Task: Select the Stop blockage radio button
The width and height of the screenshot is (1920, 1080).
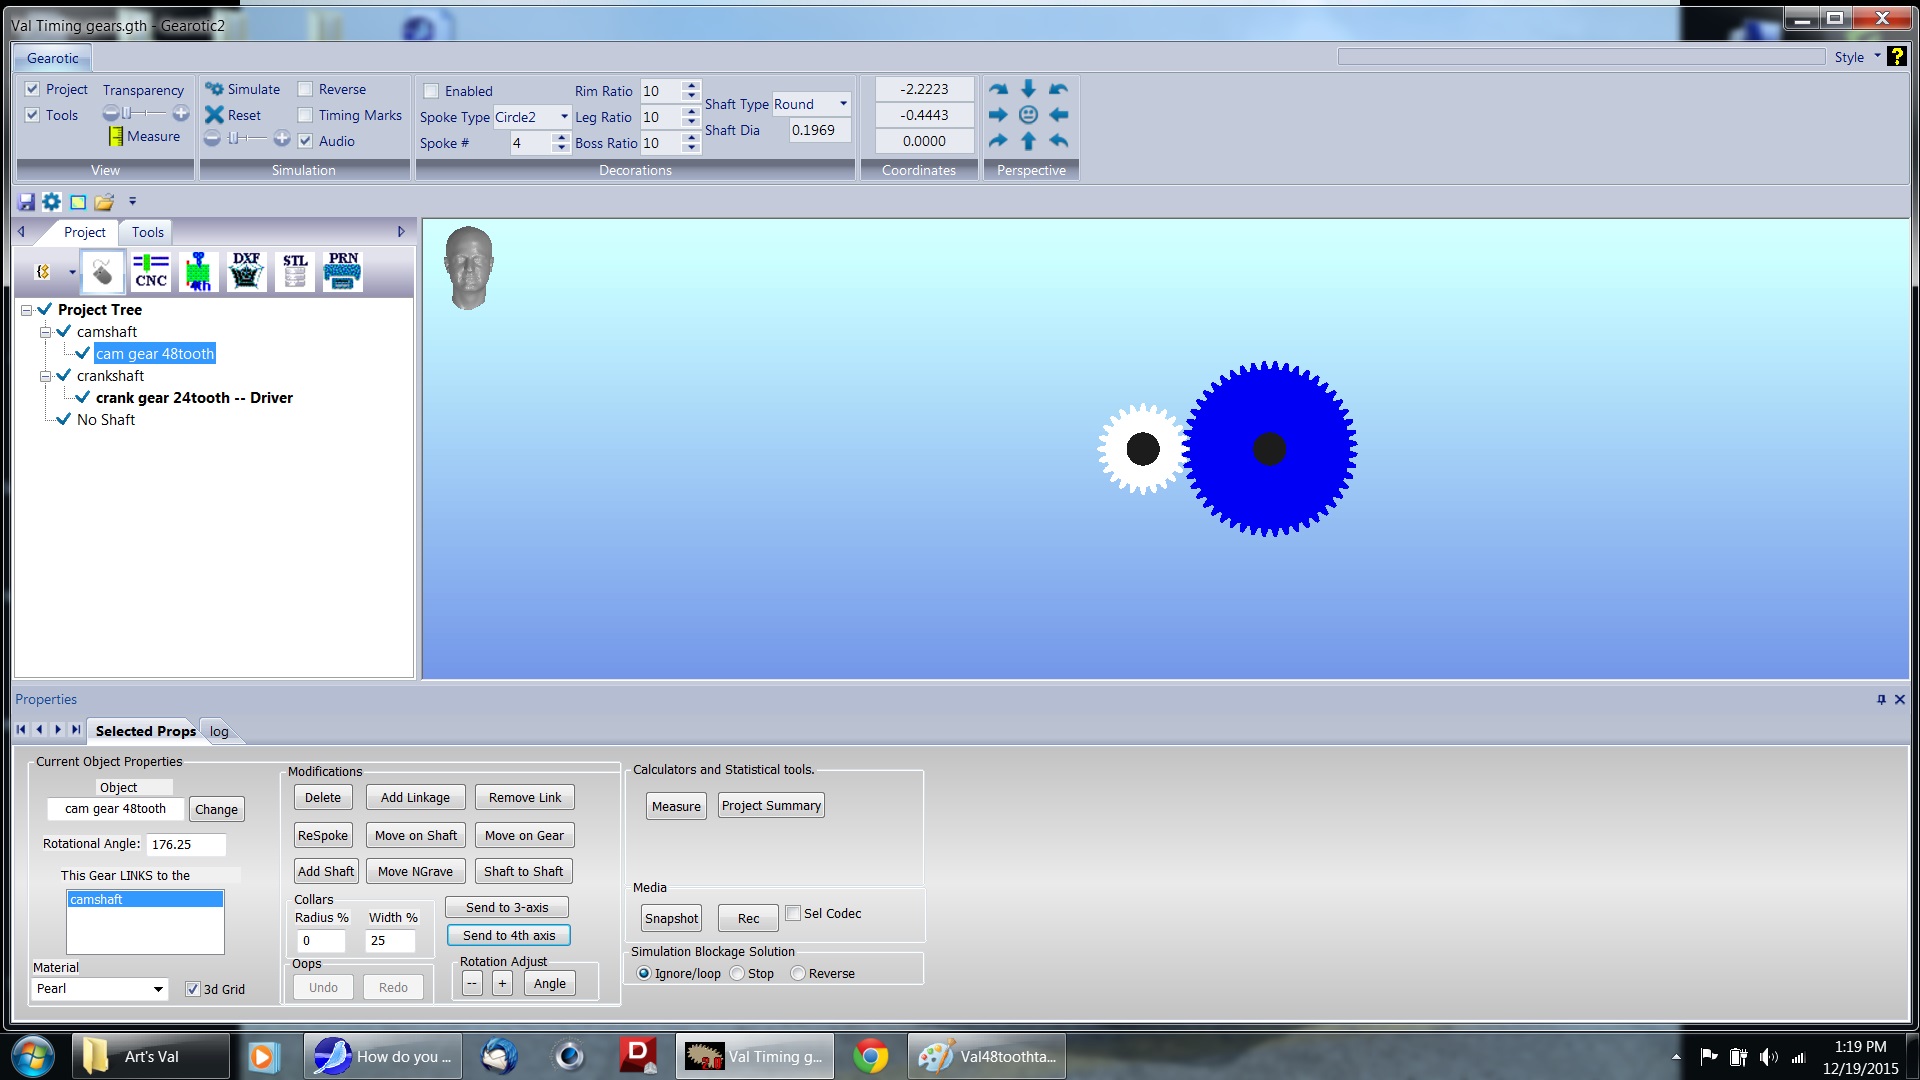Action: pos(738,973)
